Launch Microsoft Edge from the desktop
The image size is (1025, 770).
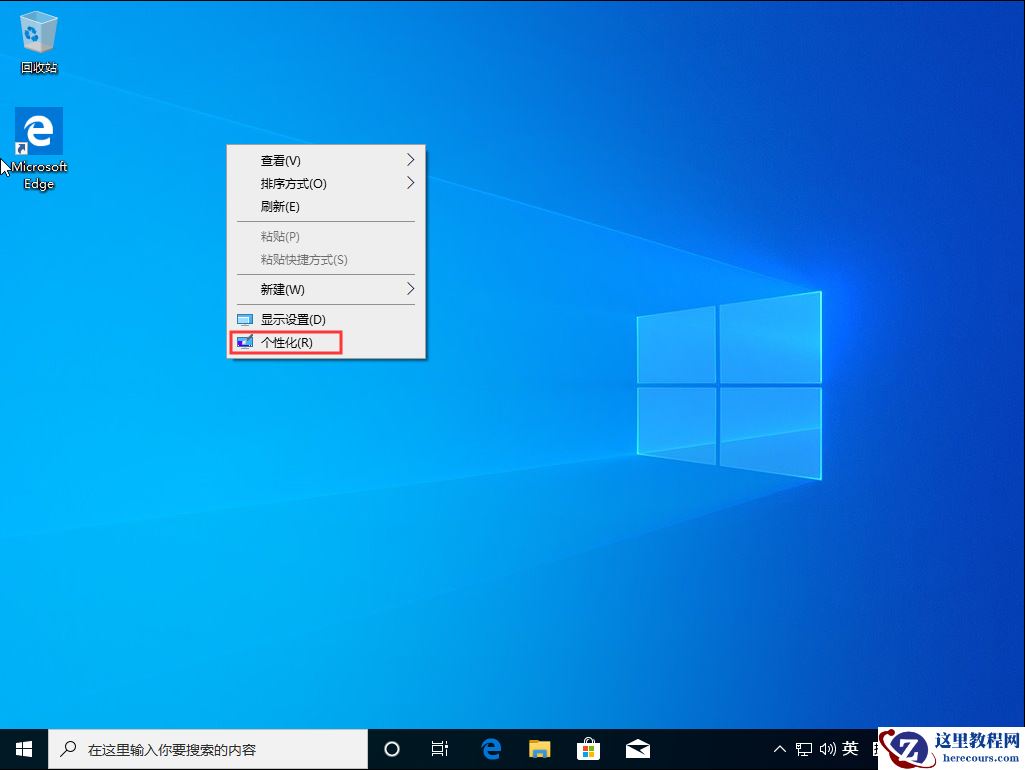click(x=38, y=132)
